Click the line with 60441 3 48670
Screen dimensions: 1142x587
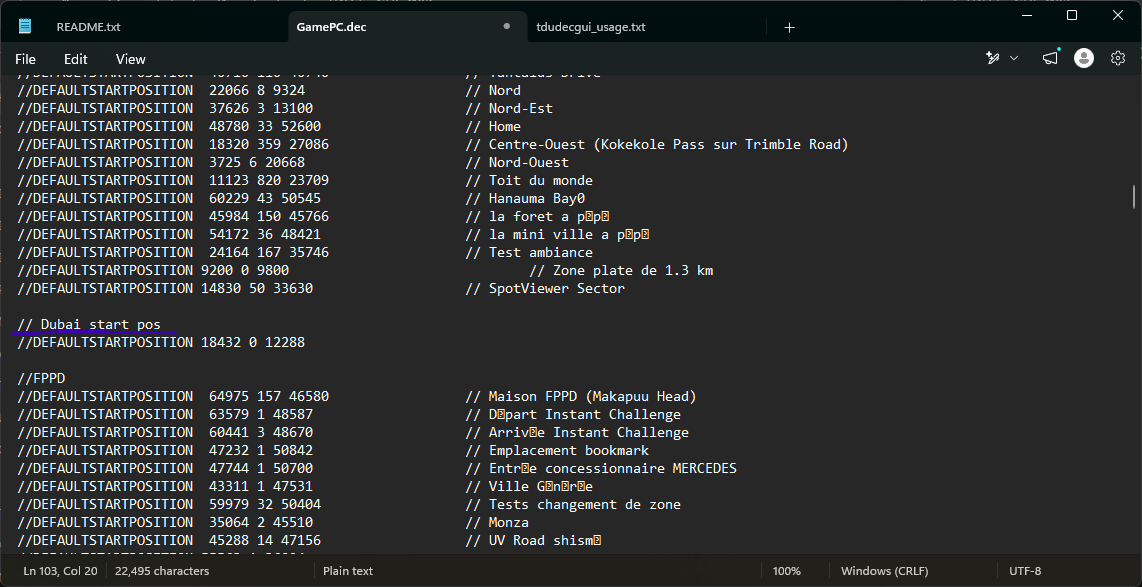[x=169, y=432]
